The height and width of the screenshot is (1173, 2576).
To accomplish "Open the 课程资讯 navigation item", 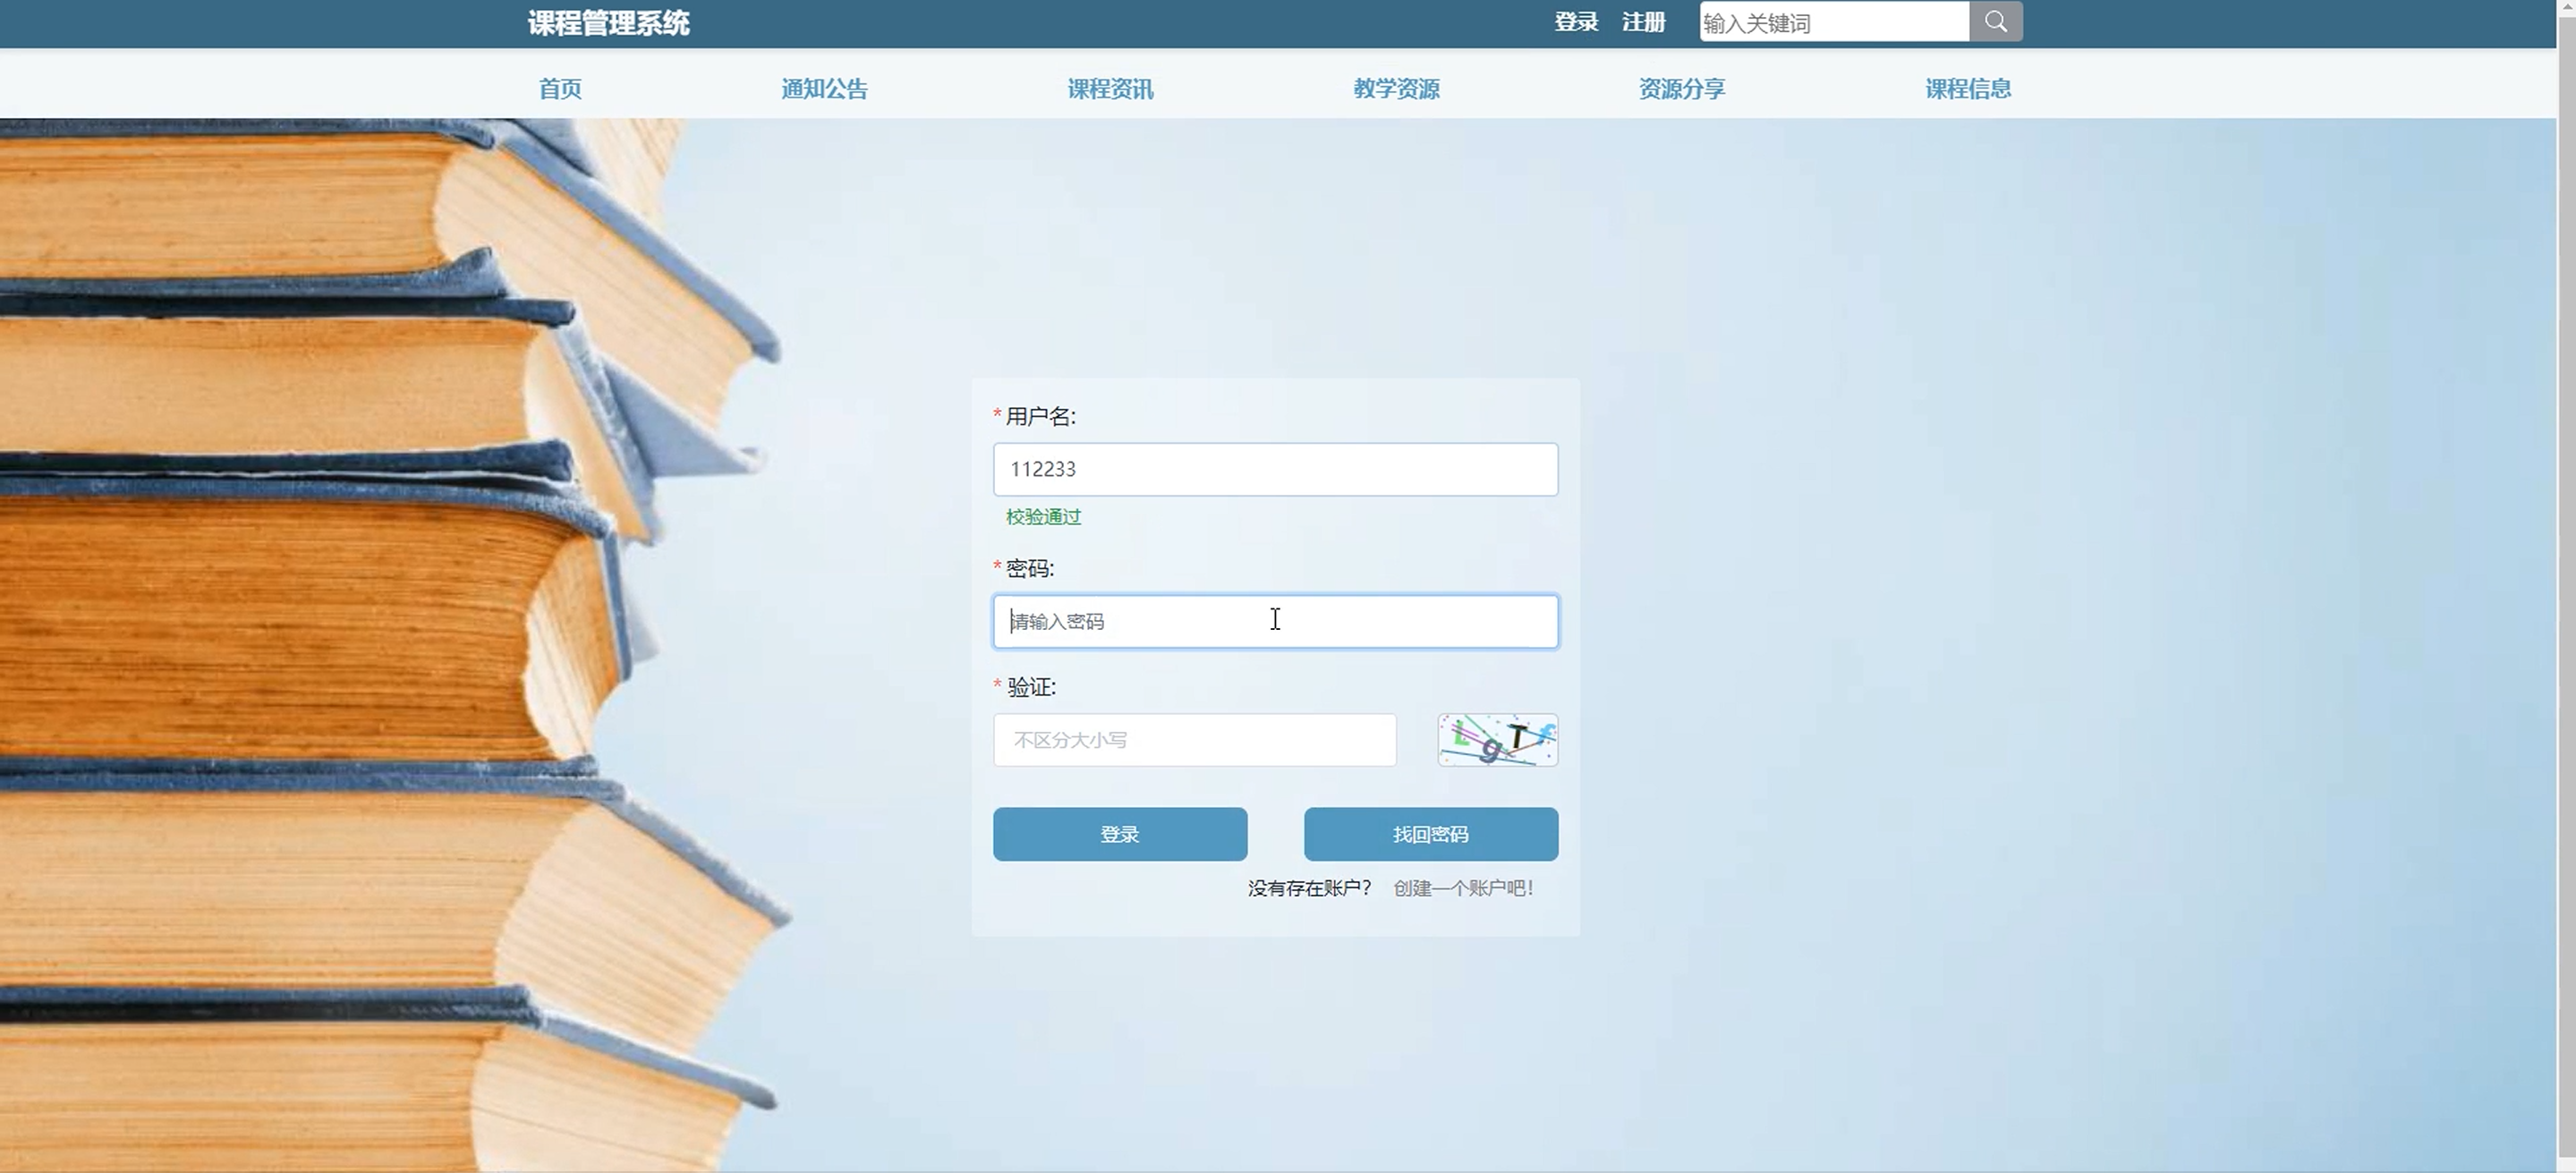I will [x=1110, y=89].
